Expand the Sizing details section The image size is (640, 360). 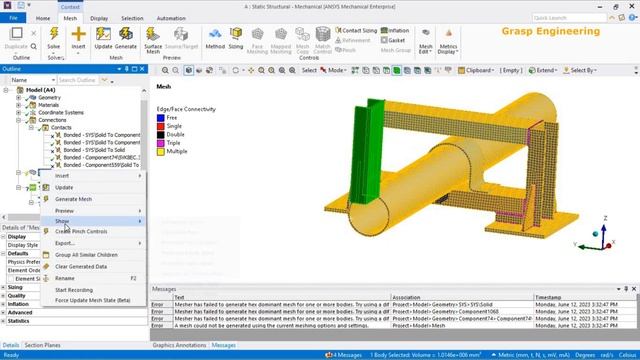(x=3, y=287)
